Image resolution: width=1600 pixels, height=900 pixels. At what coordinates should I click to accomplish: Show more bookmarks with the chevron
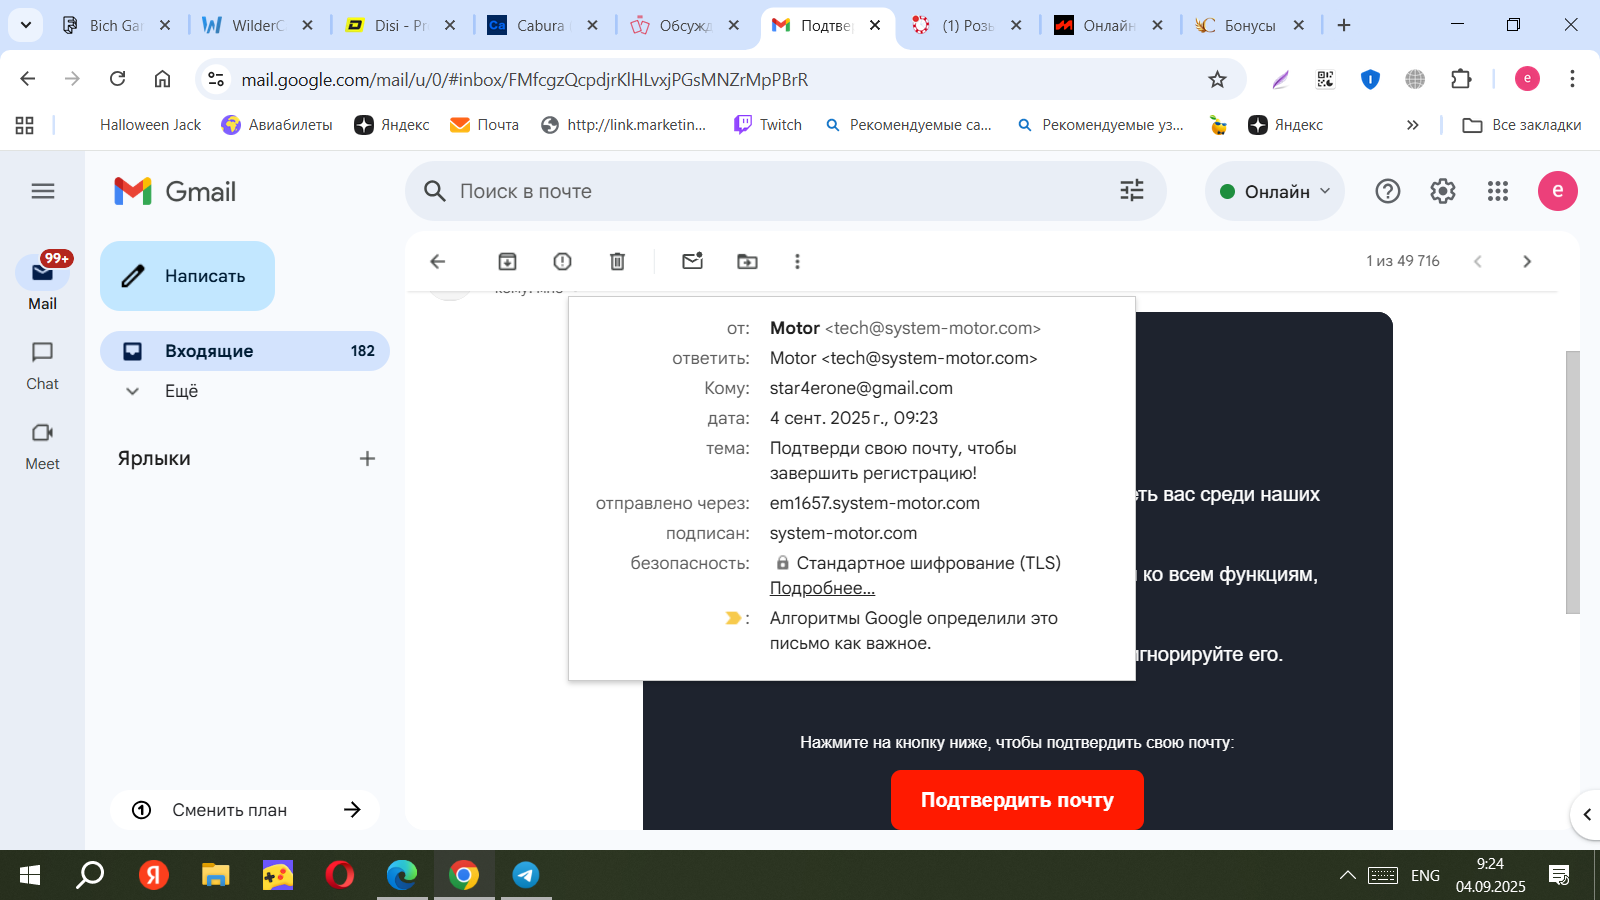point(1412,125)
